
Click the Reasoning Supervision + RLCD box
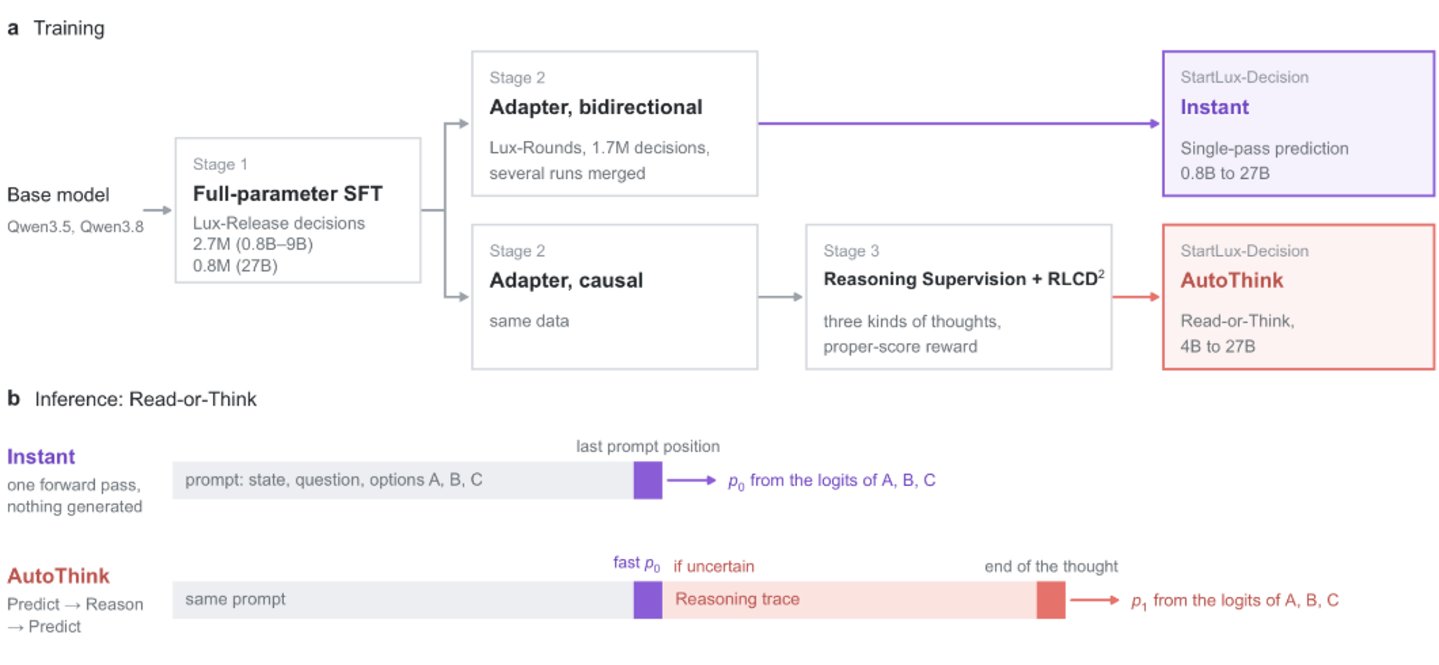(958, 297)
